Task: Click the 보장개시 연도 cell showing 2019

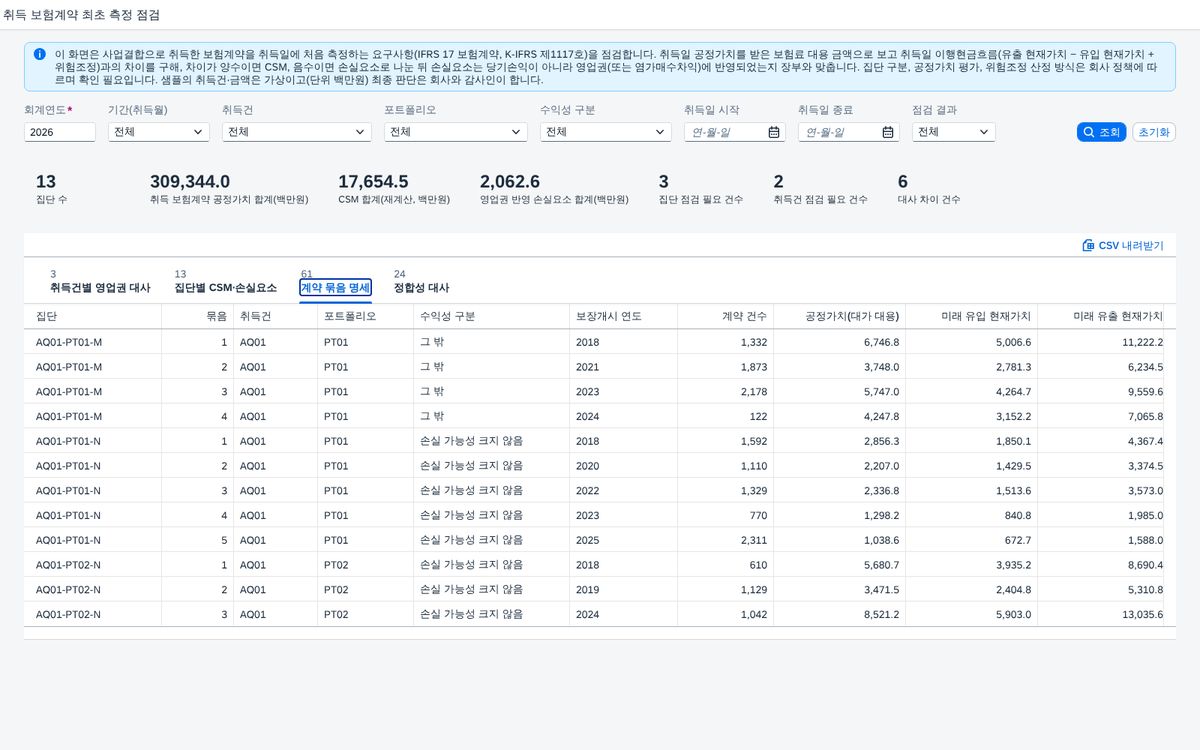Action: tap(624, 590)
